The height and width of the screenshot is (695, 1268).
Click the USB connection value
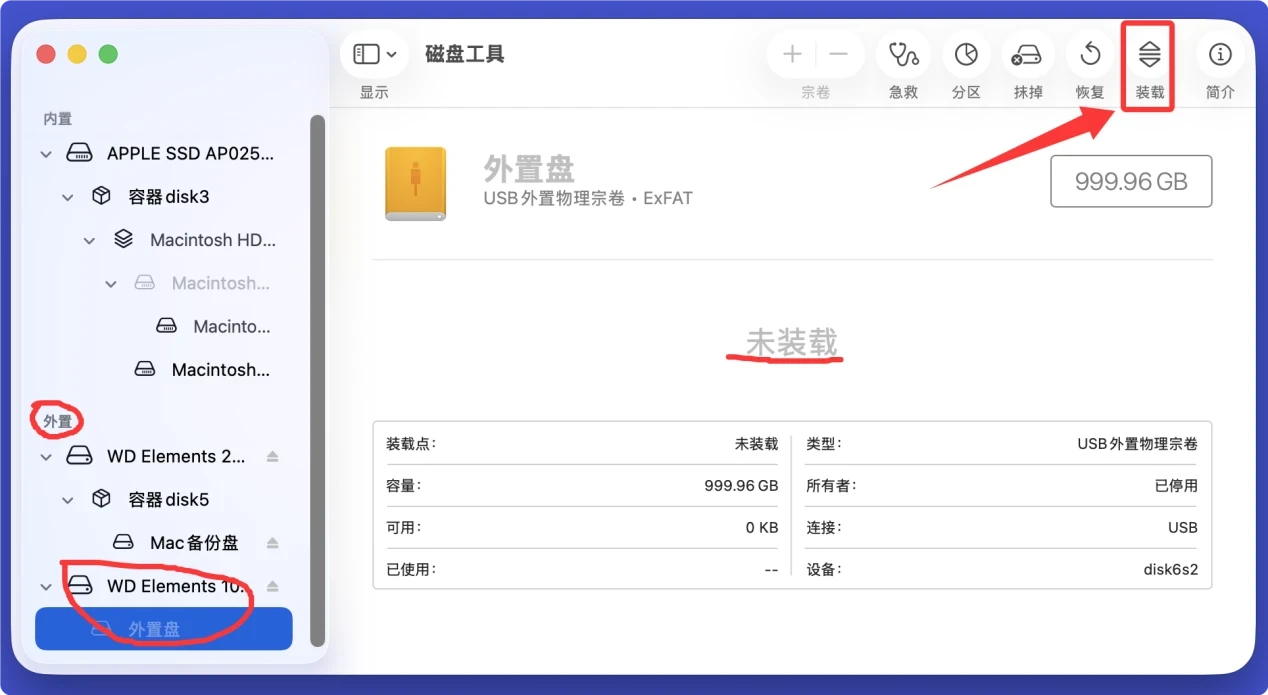click(1183, 528)
